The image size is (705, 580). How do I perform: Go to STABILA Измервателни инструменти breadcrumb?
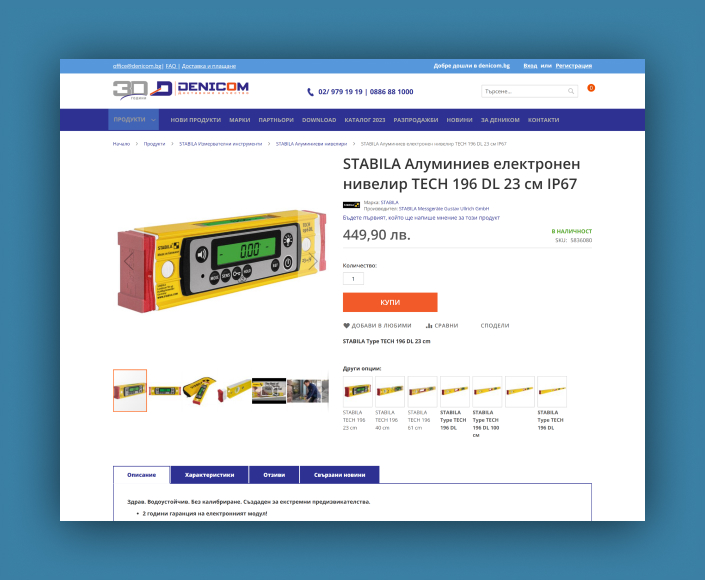click(220, 144)
